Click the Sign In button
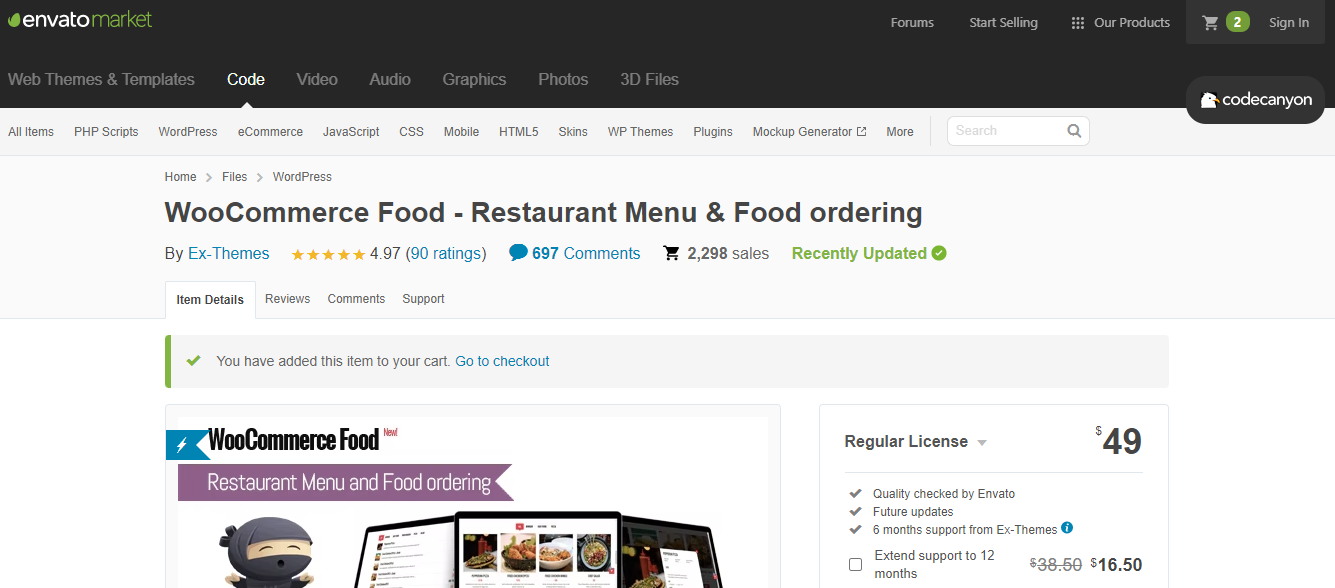The width and height of the screenshot is (1335, 588). pos(1289,23)
